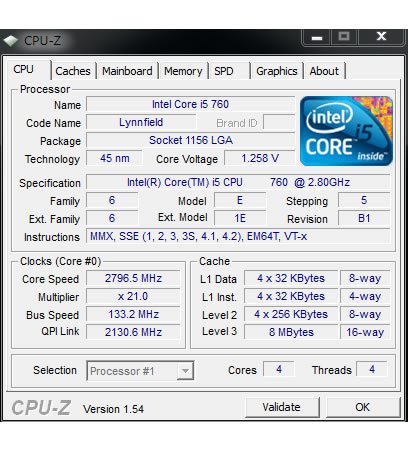Click the Clocks (Core #0) group label
The height and width of the screenshot is (450, 408).
pos(60,261)
